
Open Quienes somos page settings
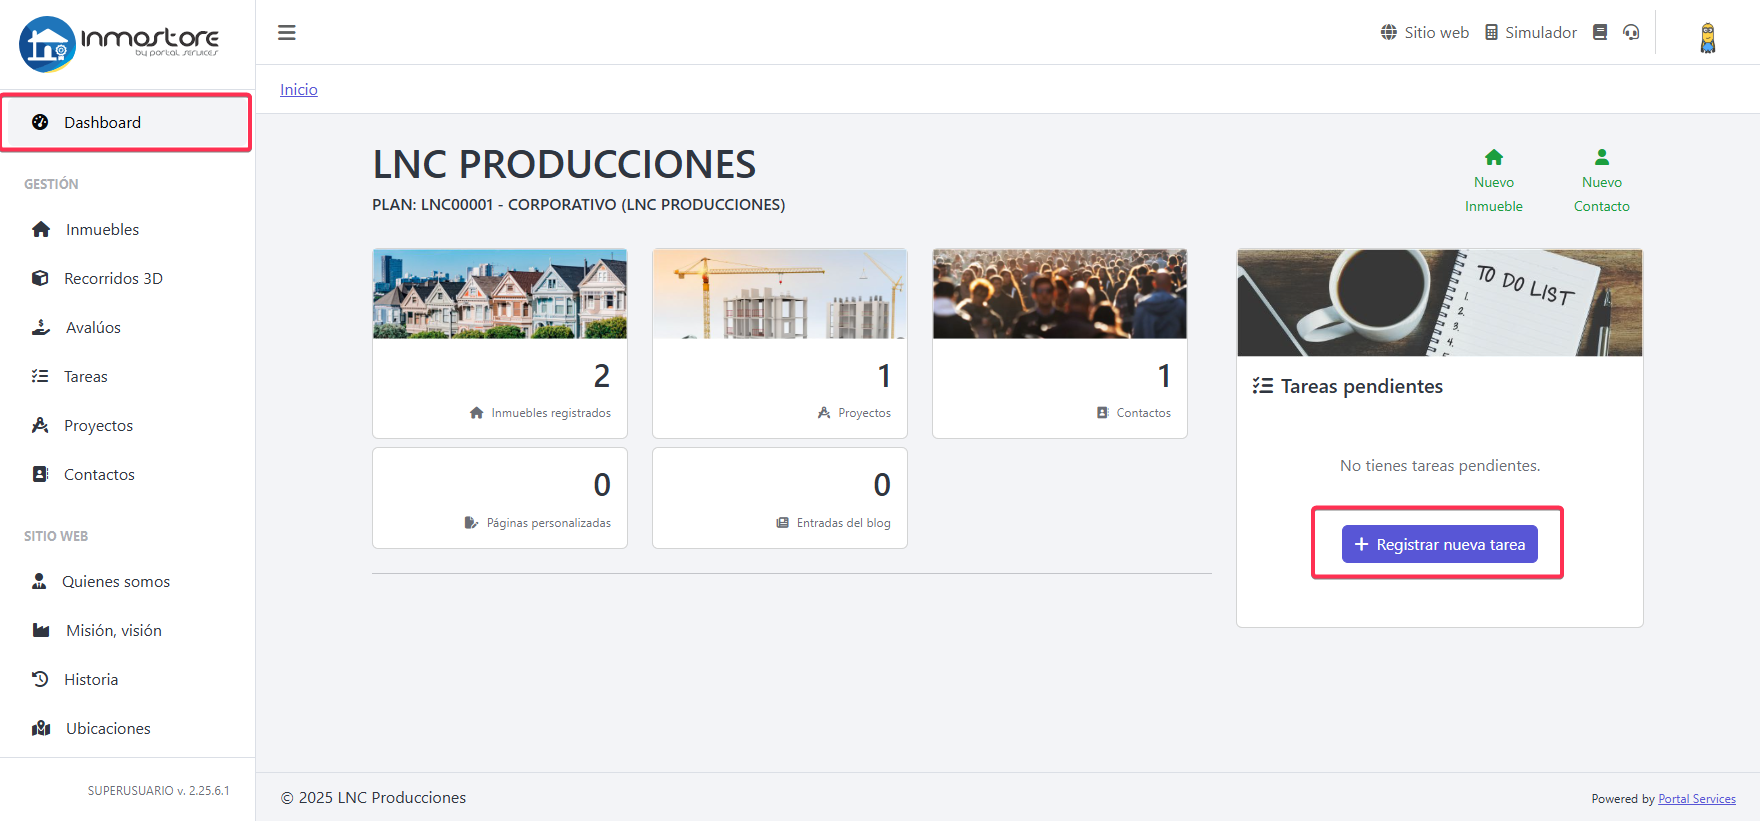pos(116,581)
